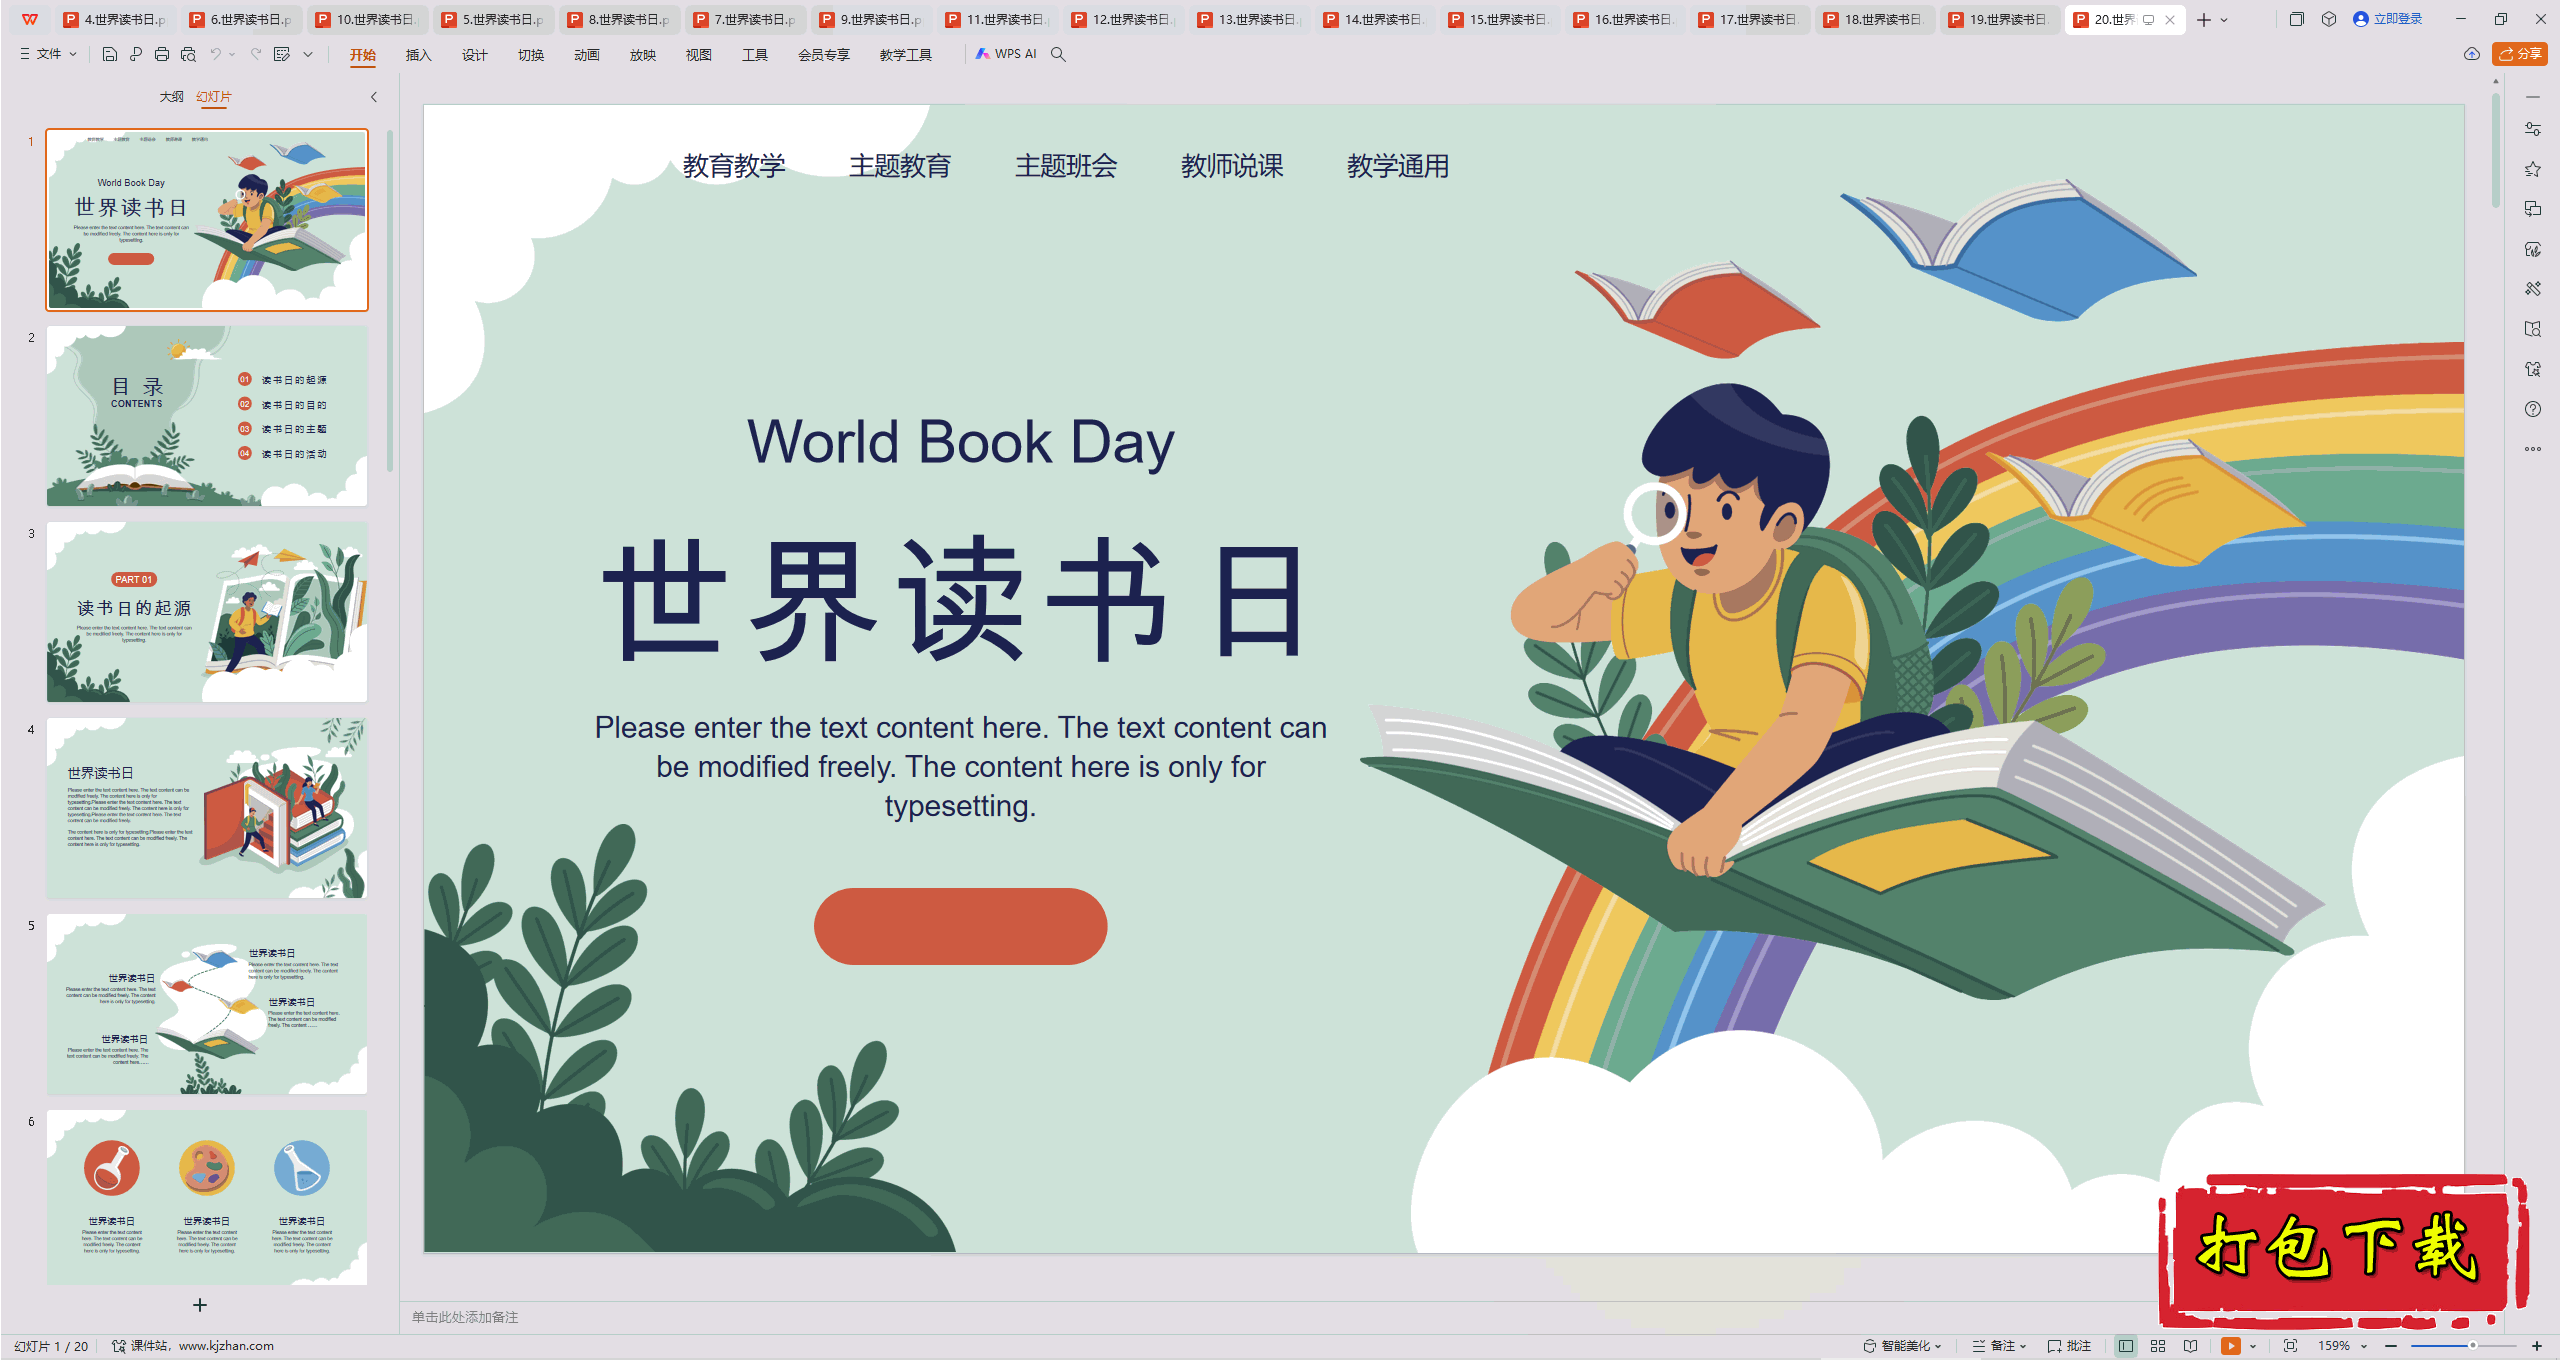Screen dimensions: 2560x1360
Task: Expand the undo history dropdown arrow
Action: point(232,54)
